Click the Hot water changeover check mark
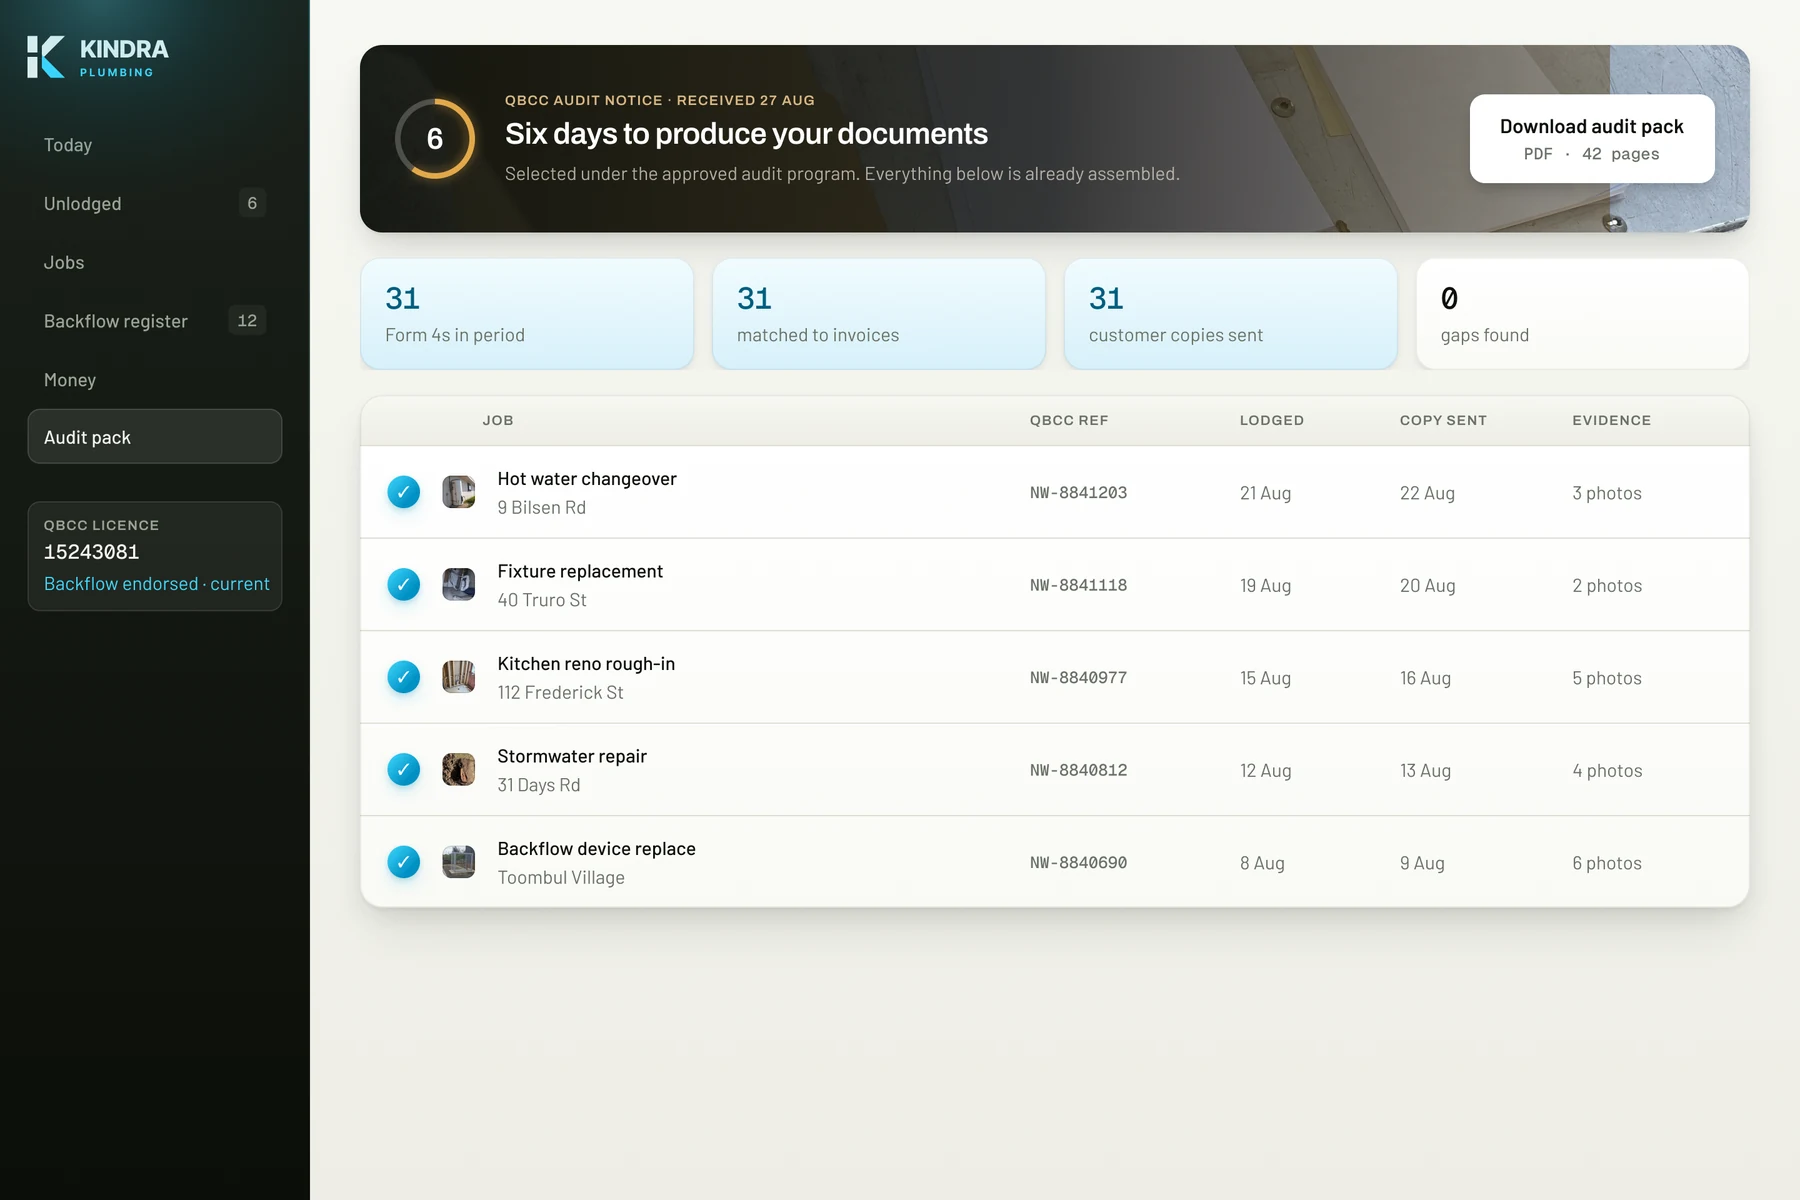This screenshot has width=1800, height=1200. point(404,492)
